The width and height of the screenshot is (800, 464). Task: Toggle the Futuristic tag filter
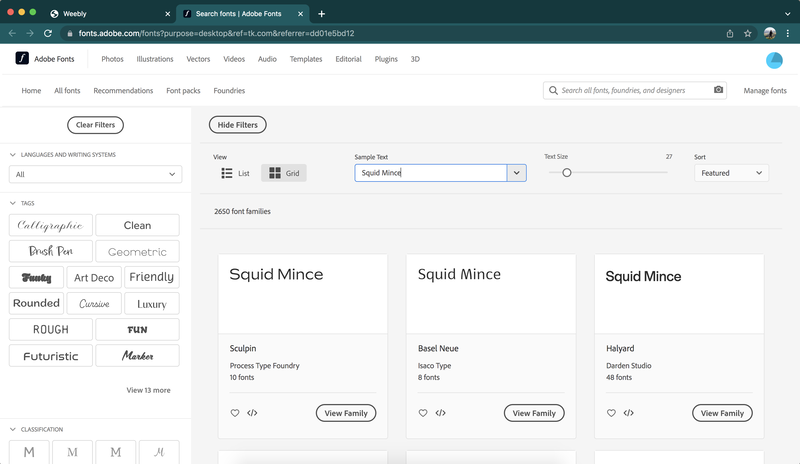51,355
